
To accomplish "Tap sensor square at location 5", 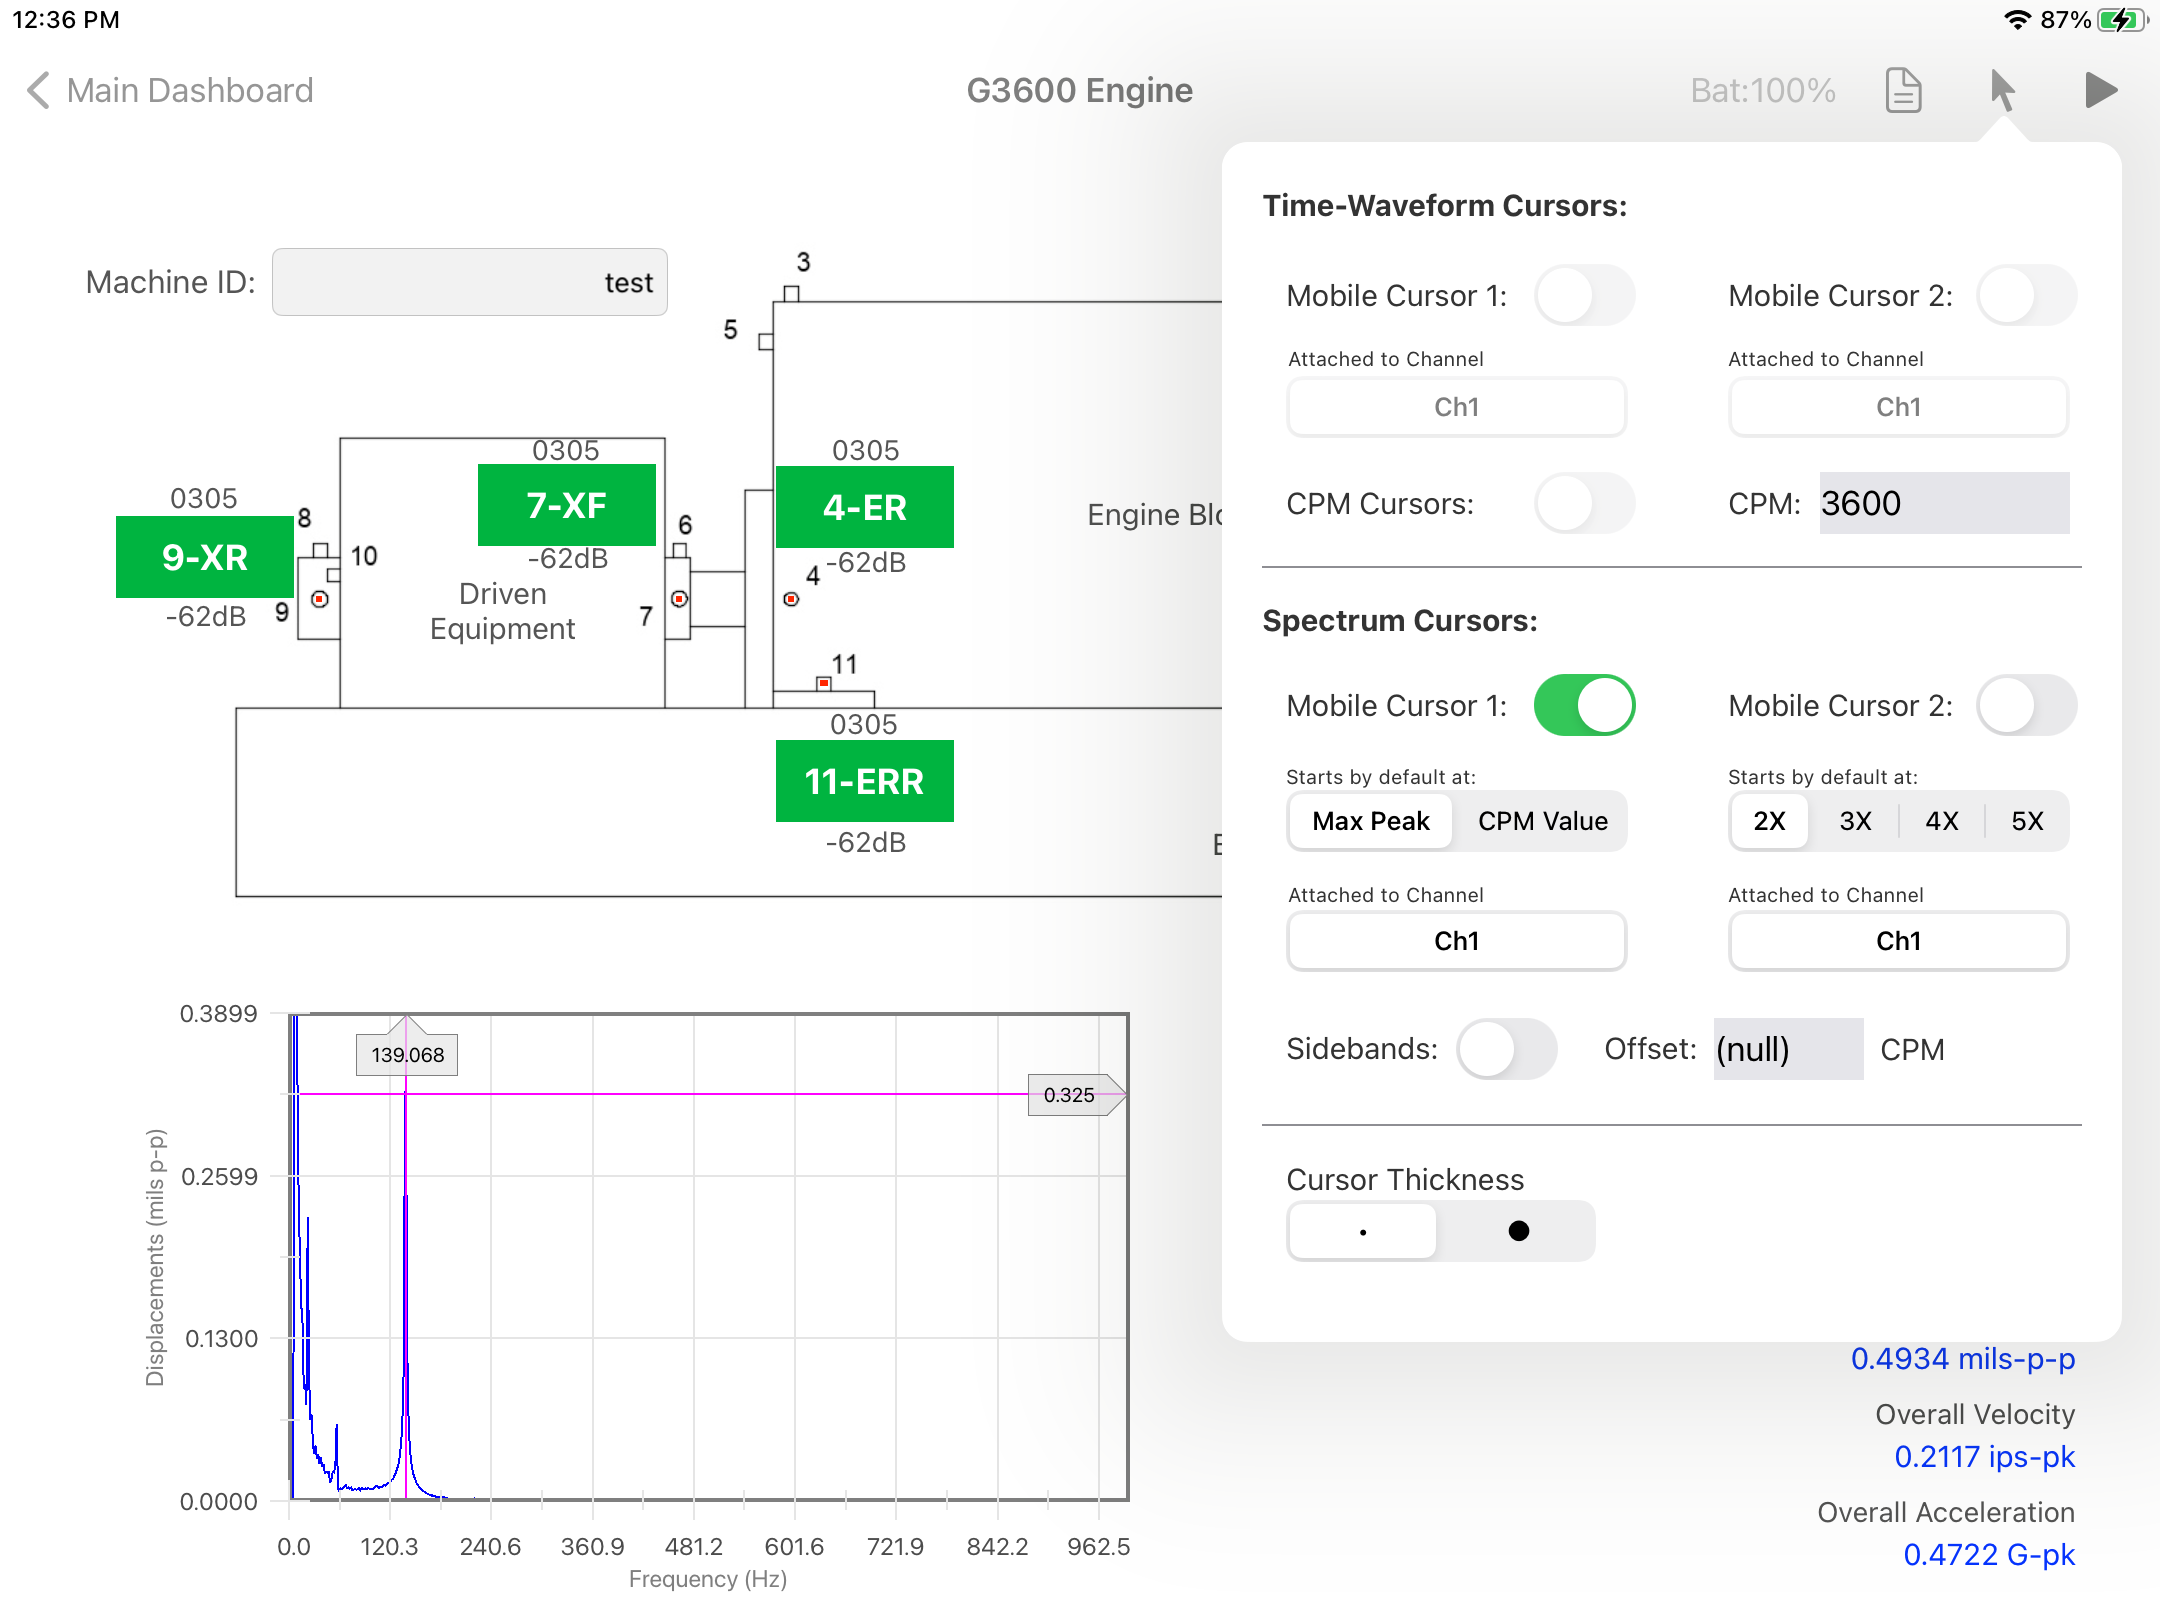I will (765, 342).
